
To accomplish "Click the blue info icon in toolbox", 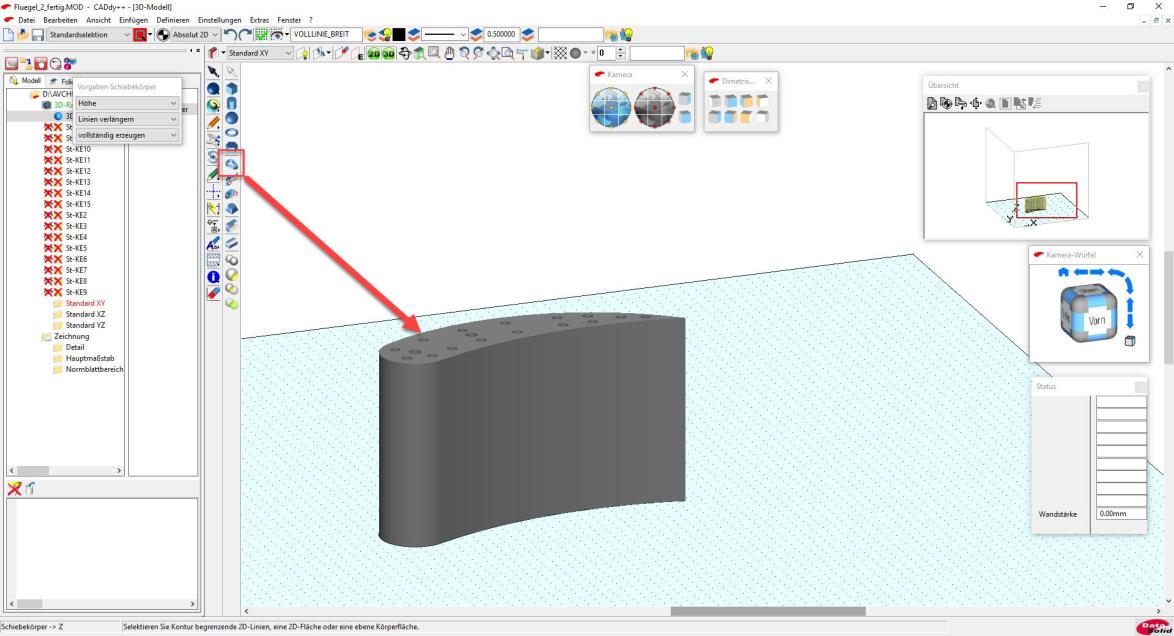I will coord(213,277).
